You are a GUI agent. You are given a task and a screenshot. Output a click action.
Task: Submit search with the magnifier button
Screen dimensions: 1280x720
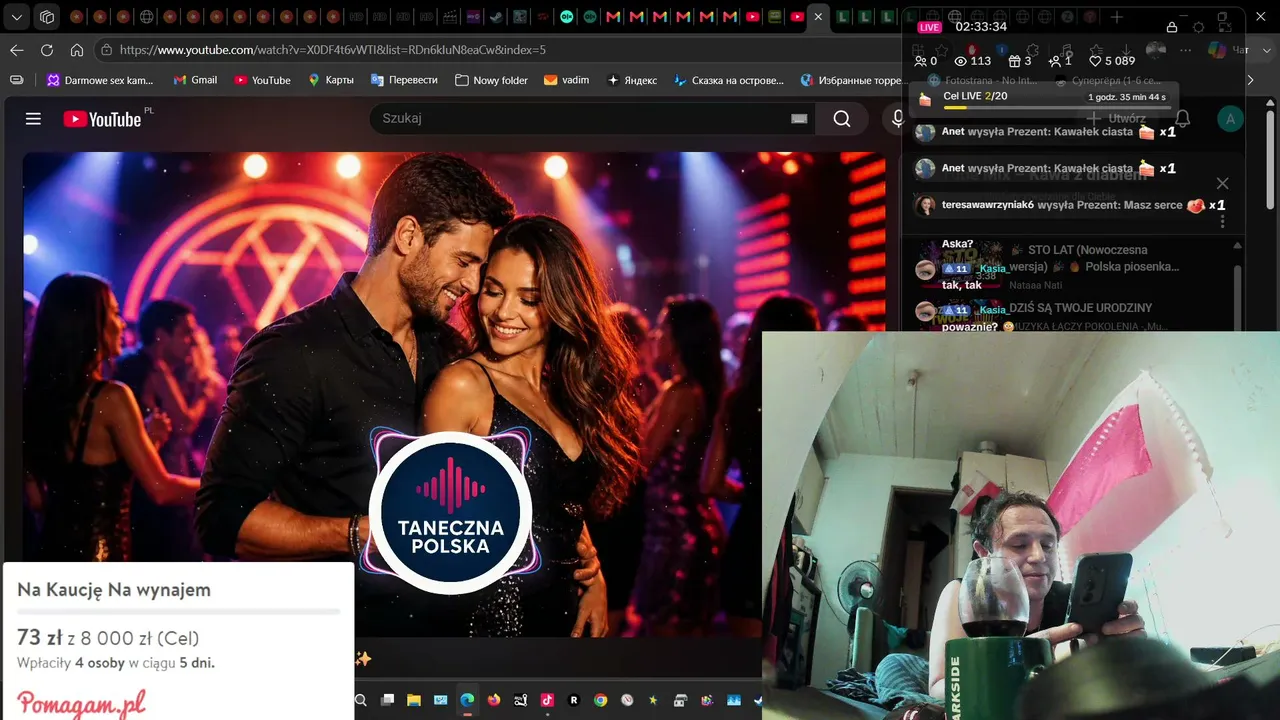[x=842, y=119]
